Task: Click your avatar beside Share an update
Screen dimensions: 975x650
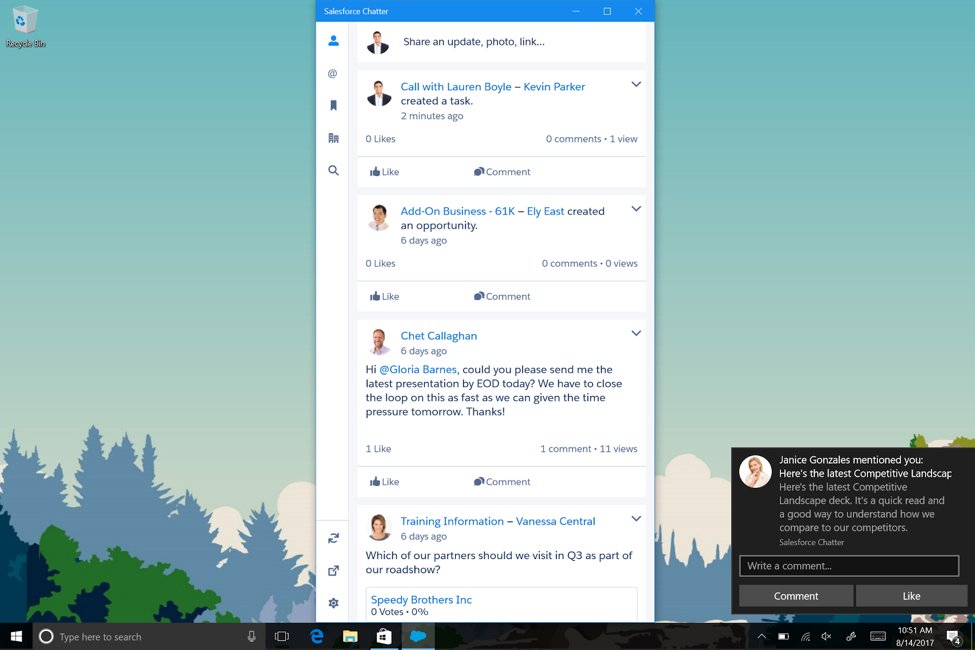Action: tap(377, 42)
